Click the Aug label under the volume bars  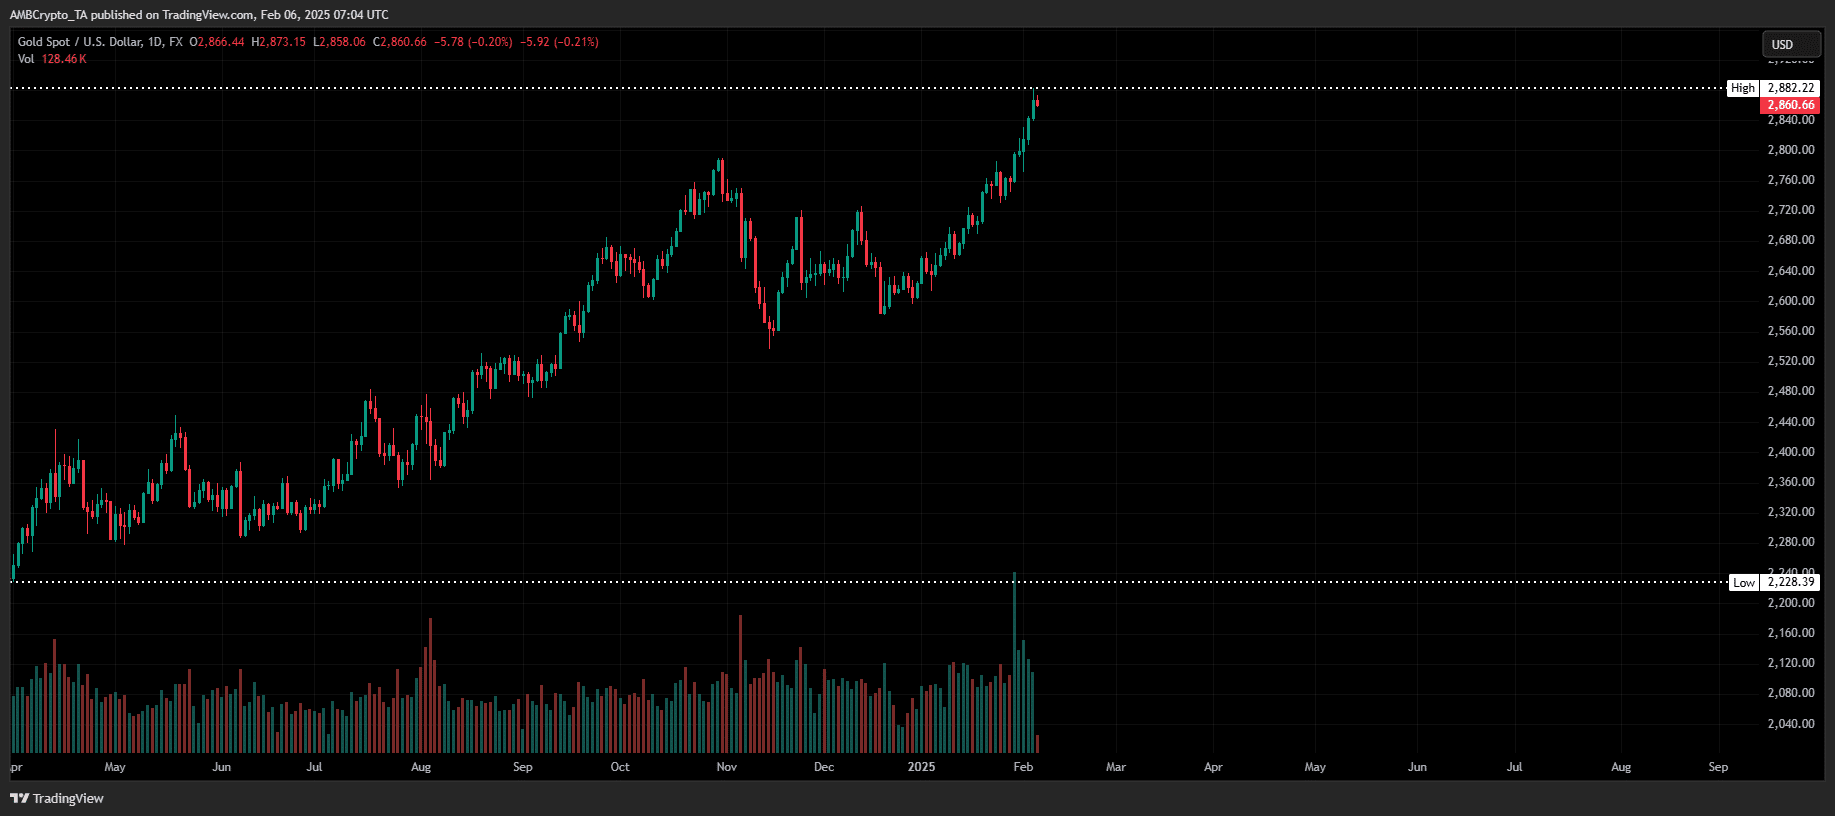(421, 767)
